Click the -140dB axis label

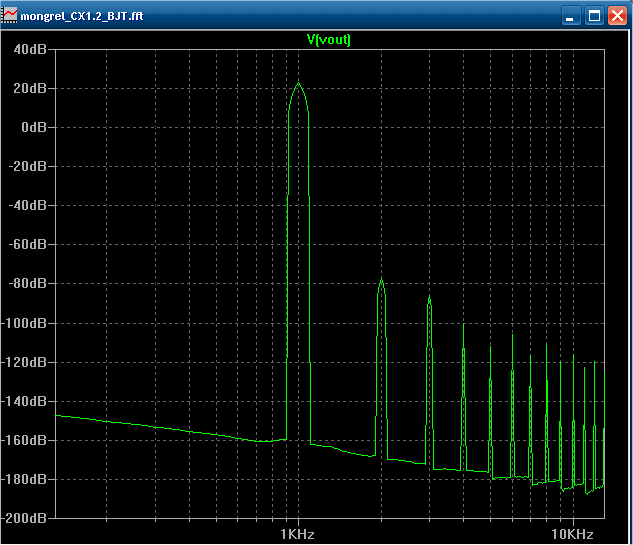(24, 401)
